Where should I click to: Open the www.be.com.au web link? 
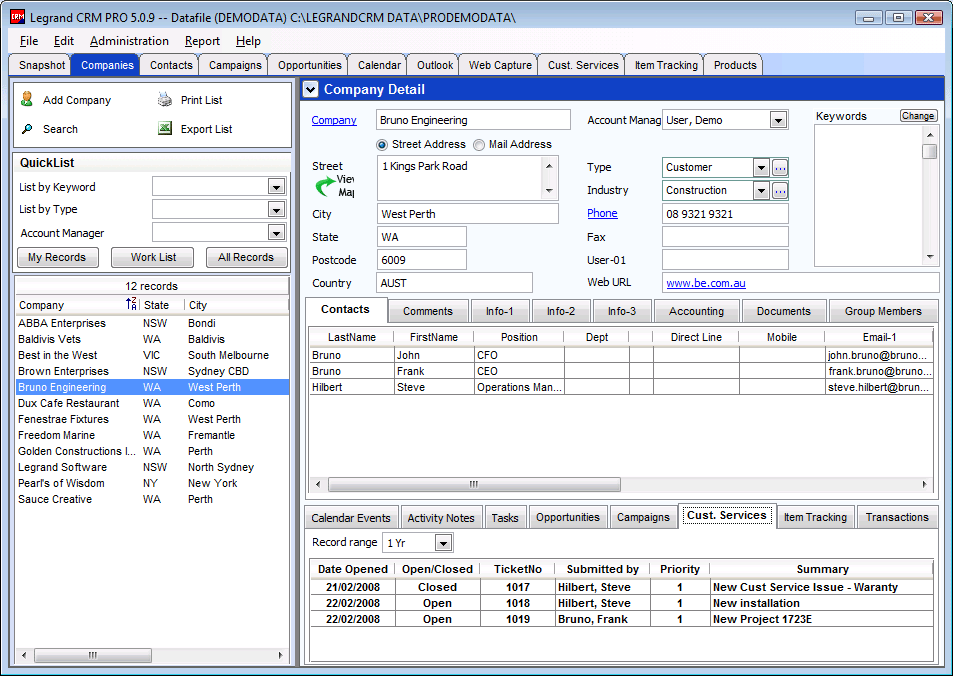706,283
